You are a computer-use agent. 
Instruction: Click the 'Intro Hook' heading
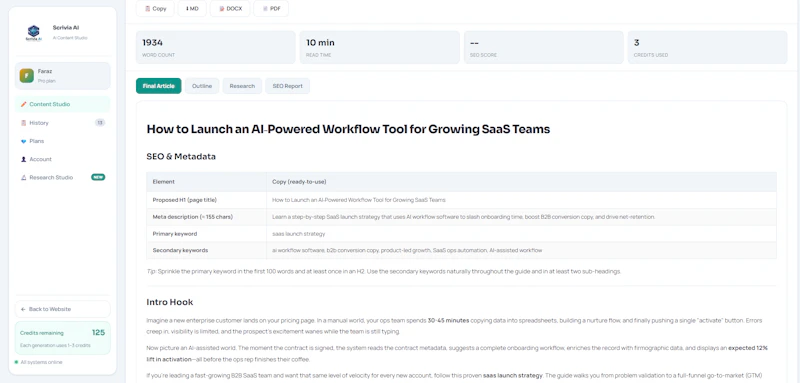(170, 302)
